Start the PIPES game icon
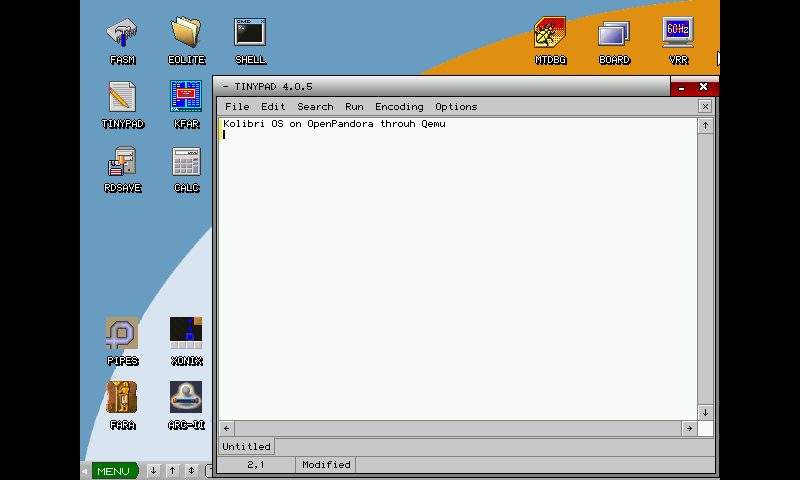 122,334
